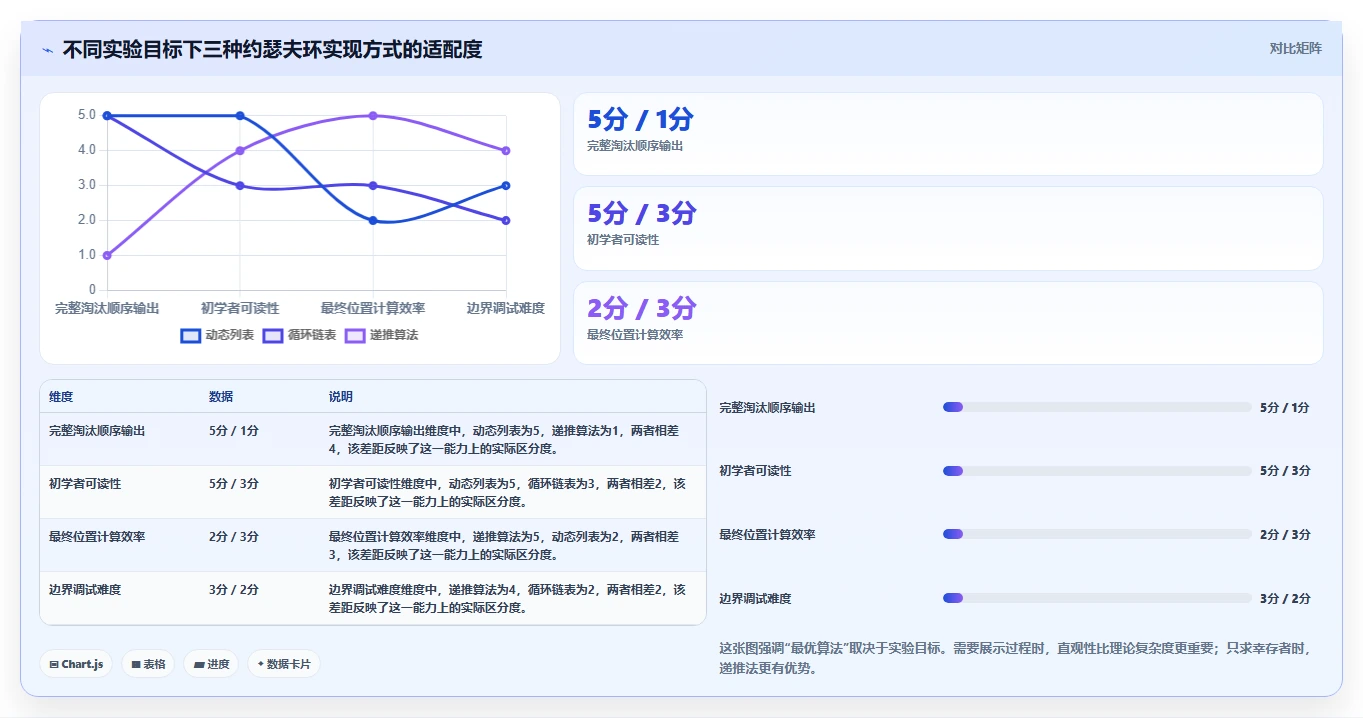The height and width of the screenshot is (718, 1363).
Task: Click the description starting 边界调试难度维度中 in the table
Action: (x=507, y=598)
